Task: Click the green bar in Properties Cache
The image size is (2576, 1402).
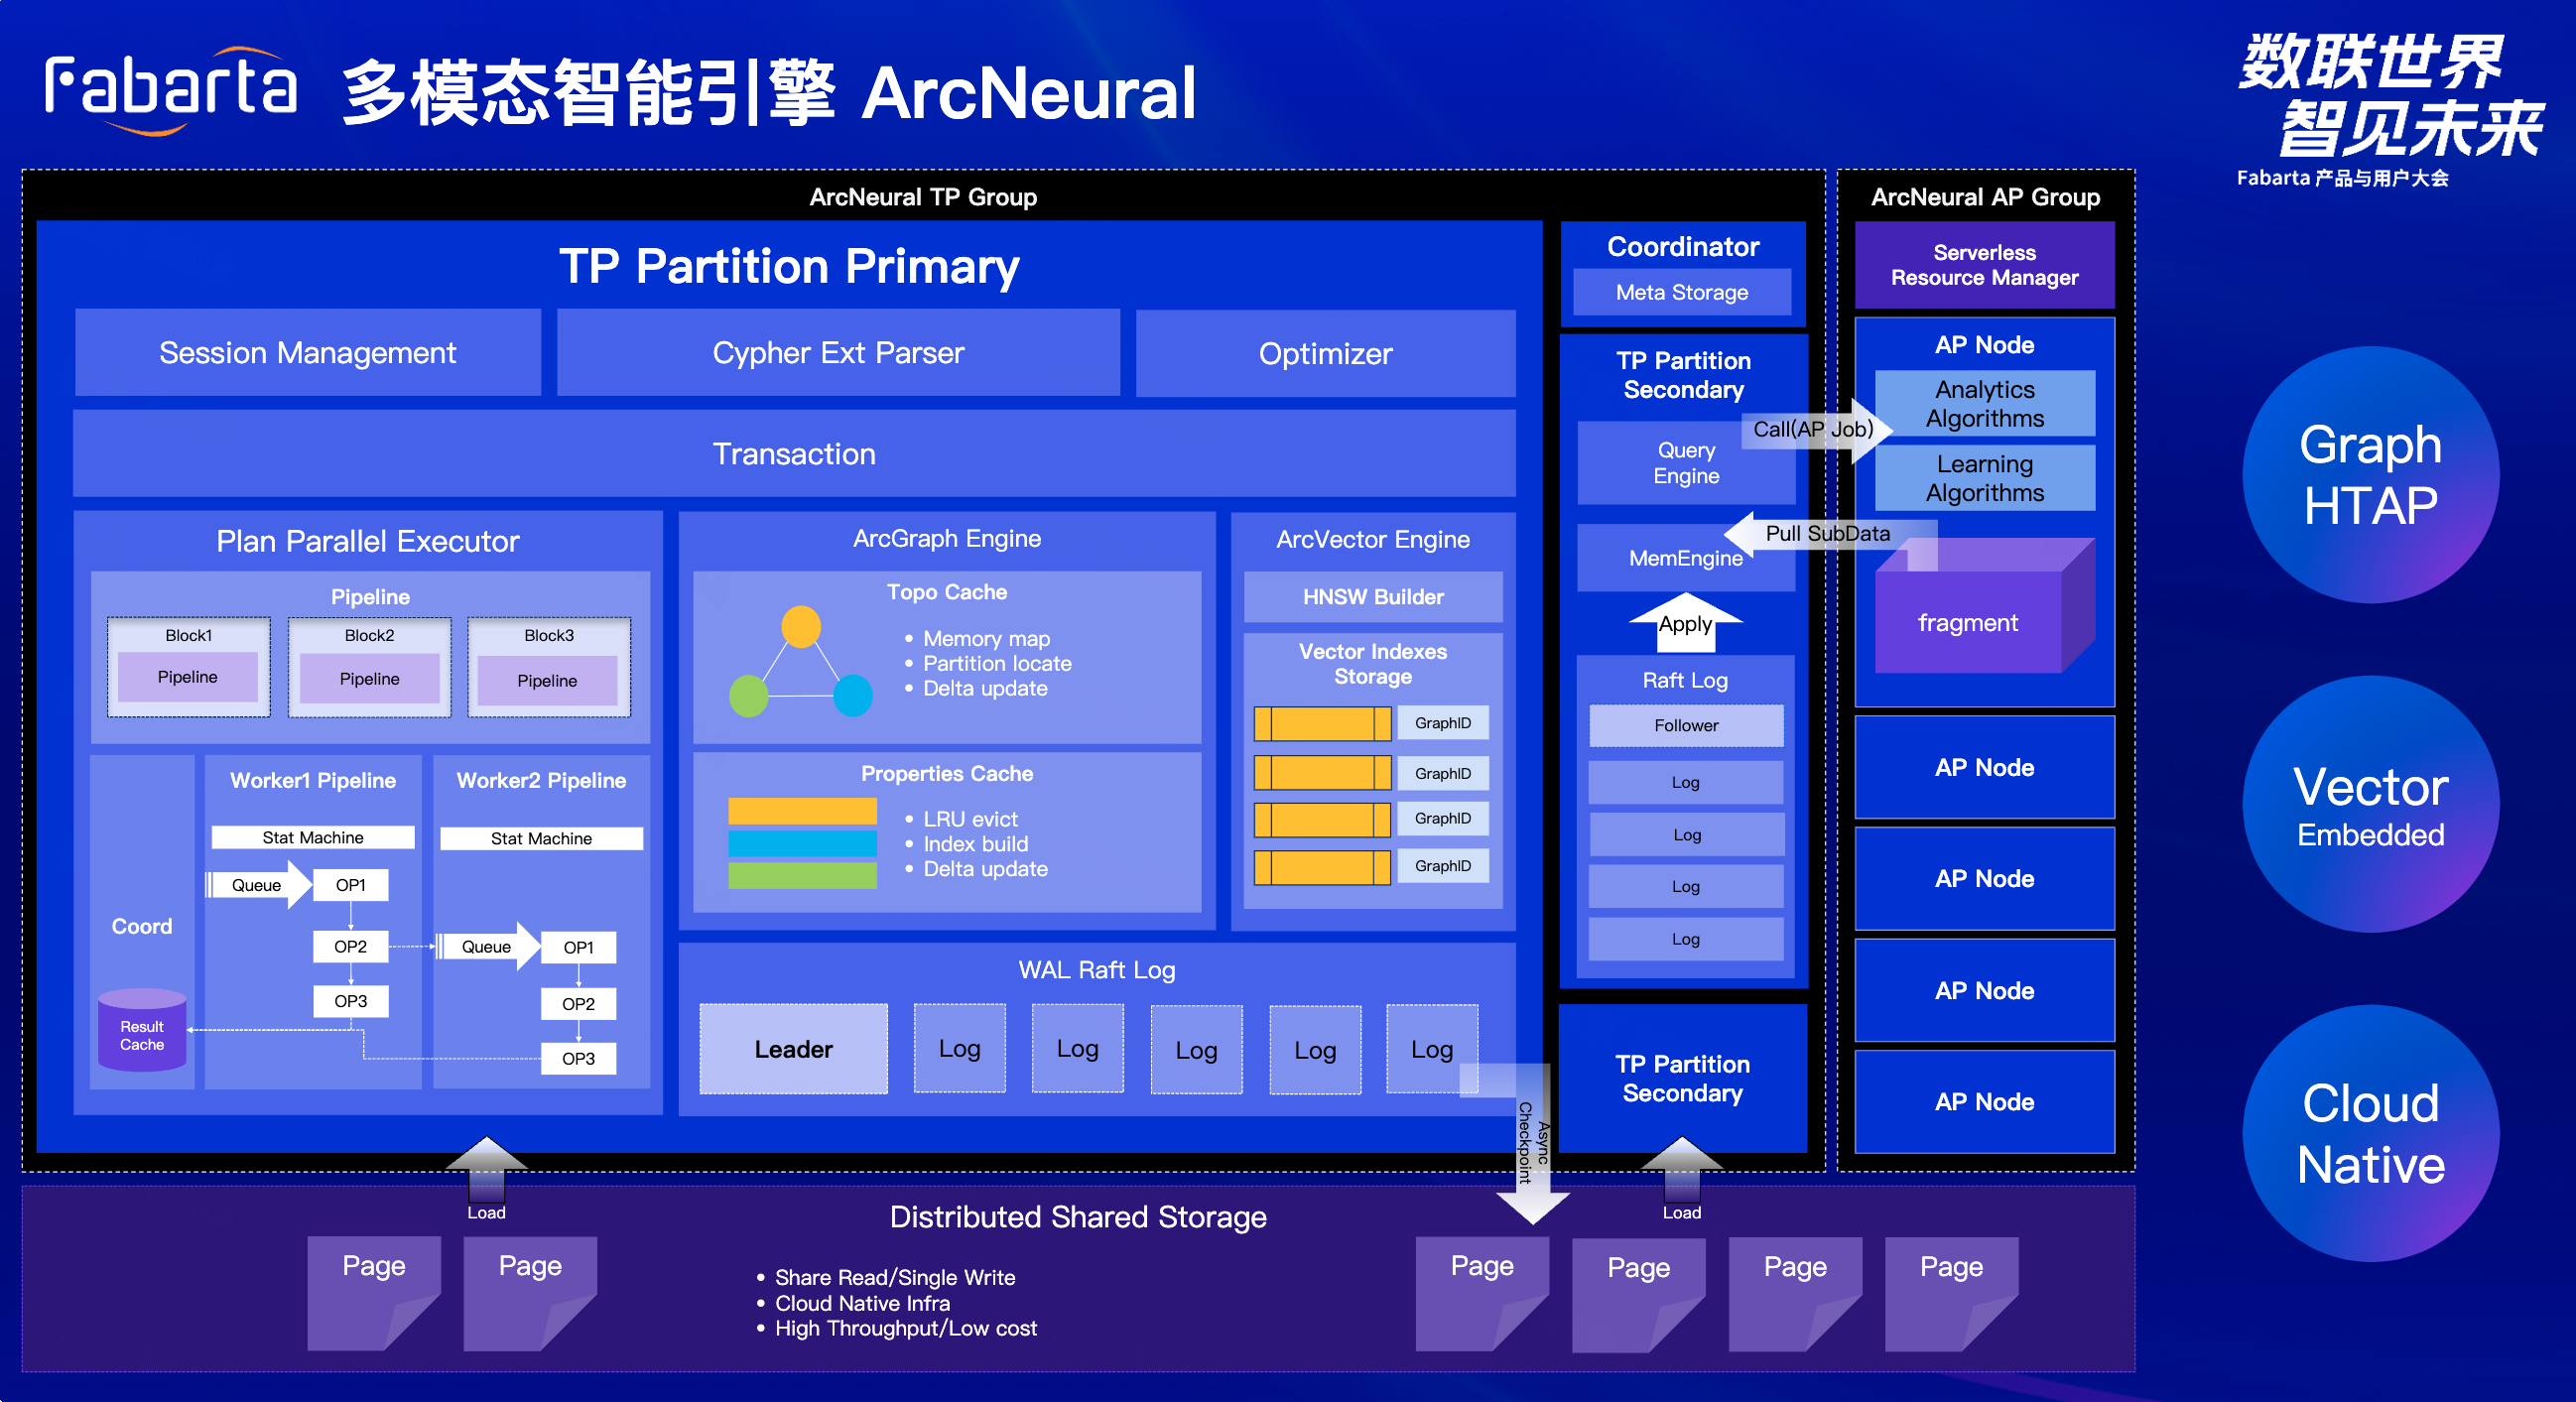Action: pyautogui.click(x=803, y=876)
